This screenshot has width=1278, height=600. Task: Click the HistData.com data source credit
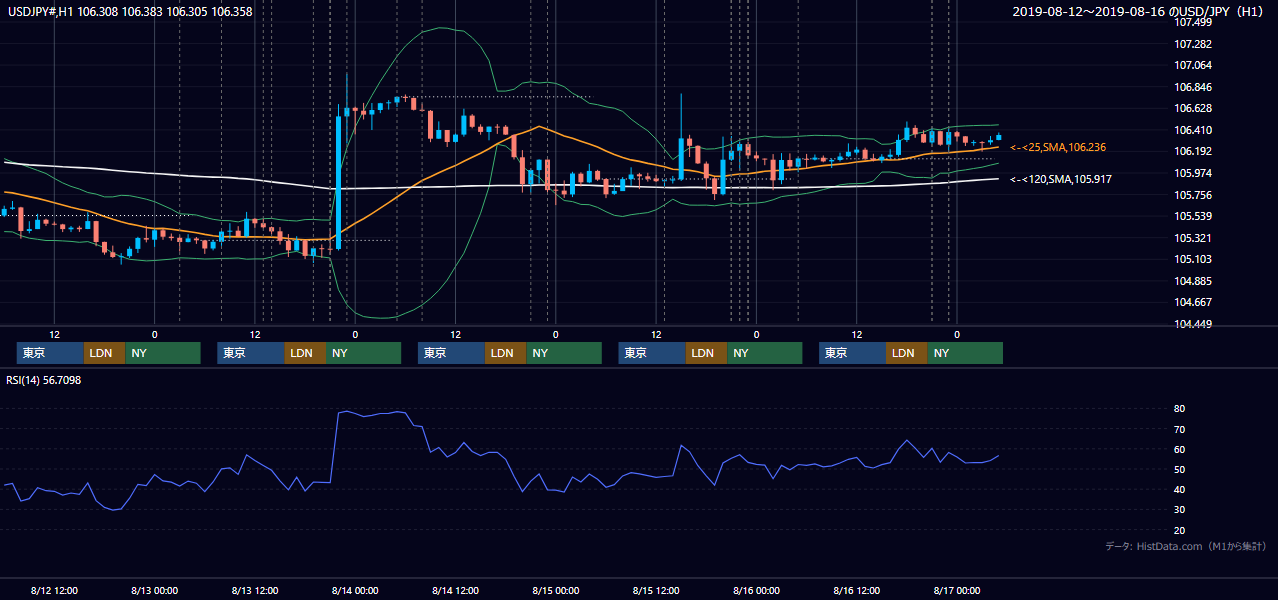coord(1186,546)
